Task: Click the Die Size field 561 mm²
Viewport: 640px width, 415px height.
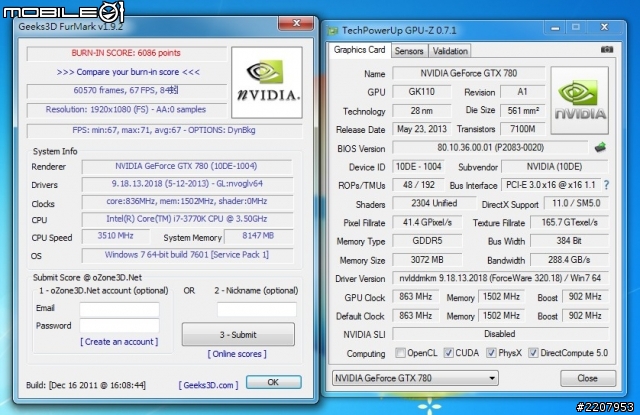Action: pos(522,111)
